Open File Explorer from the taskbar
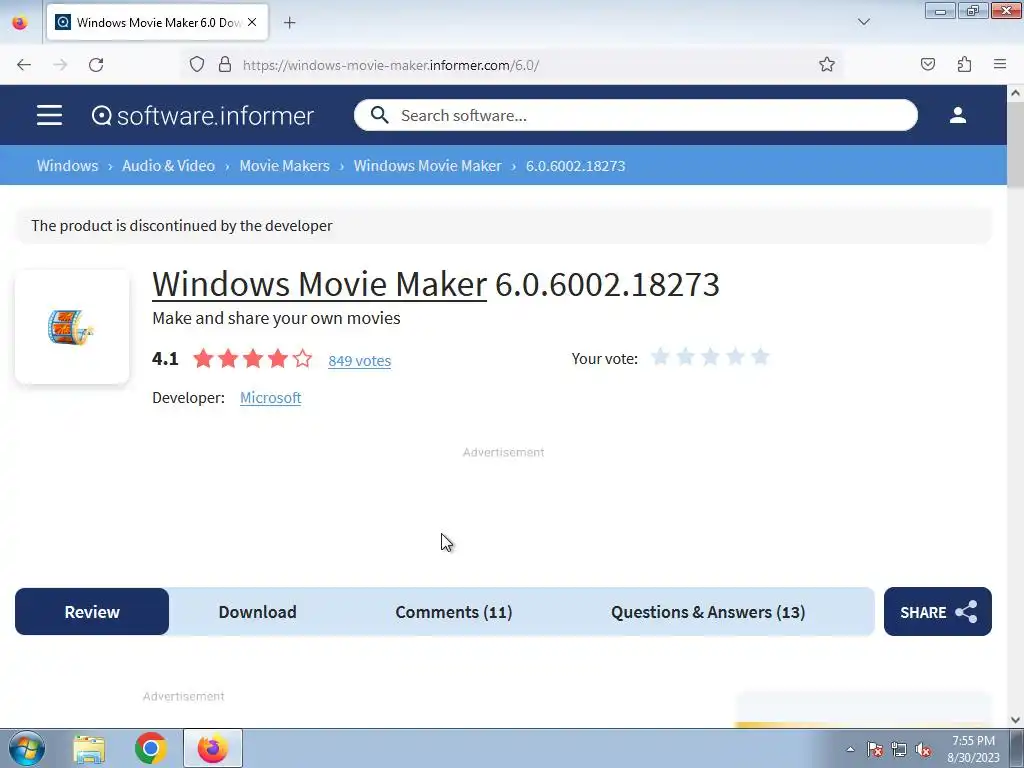 click(x=89, y=748)
